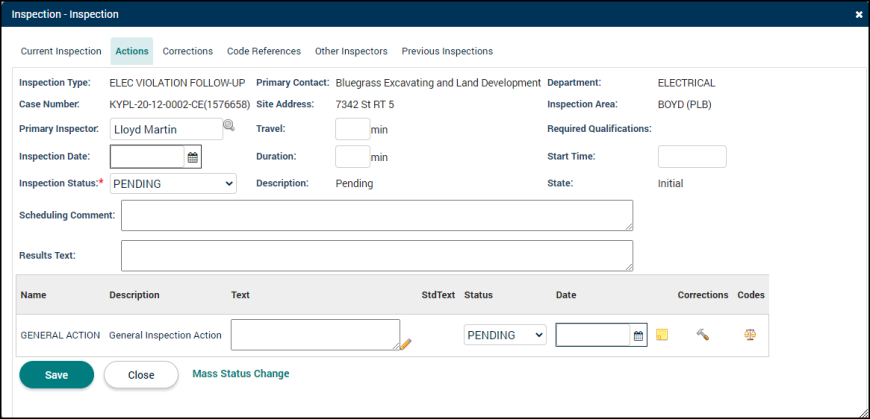The height and width of the screenshot is (419, 870).
Task: Click the Save button
Action: click(x=57, y=375)
